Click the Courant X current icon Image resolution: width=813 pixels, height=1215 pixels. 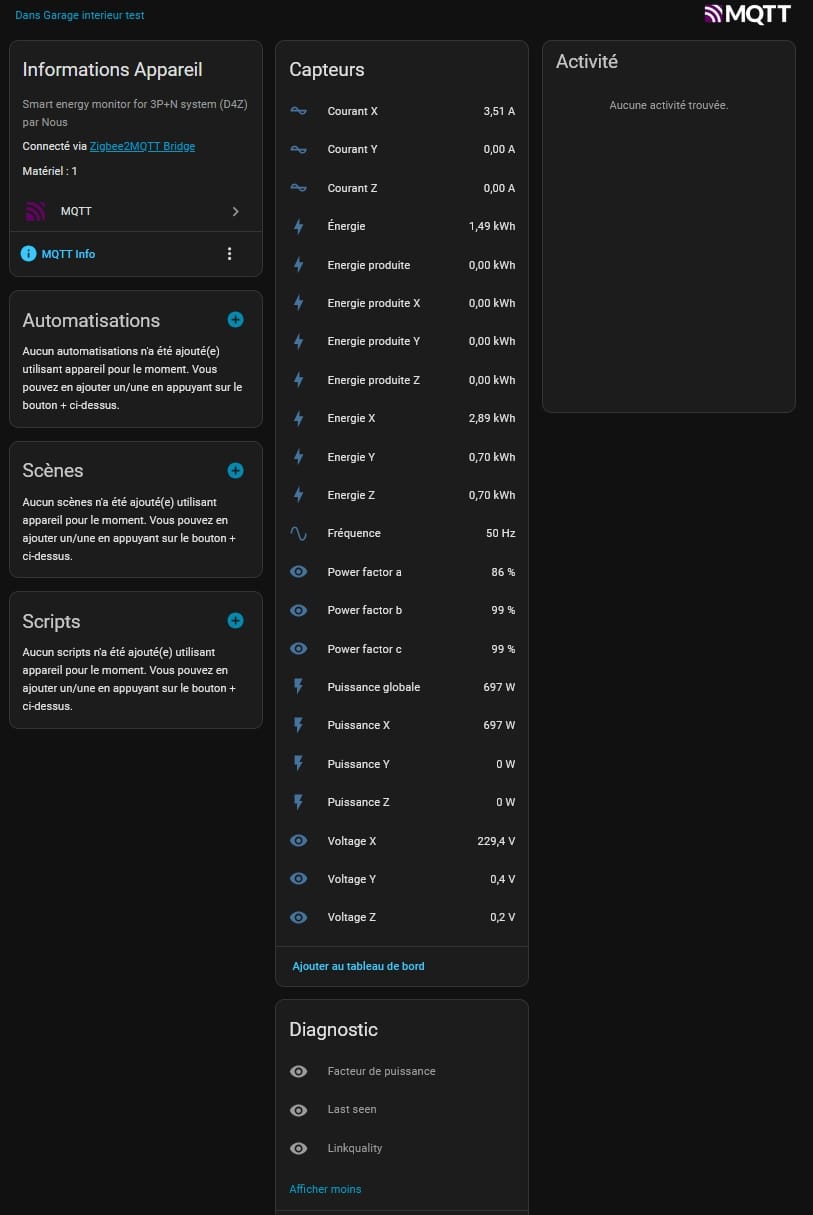(x=298, y=111)
